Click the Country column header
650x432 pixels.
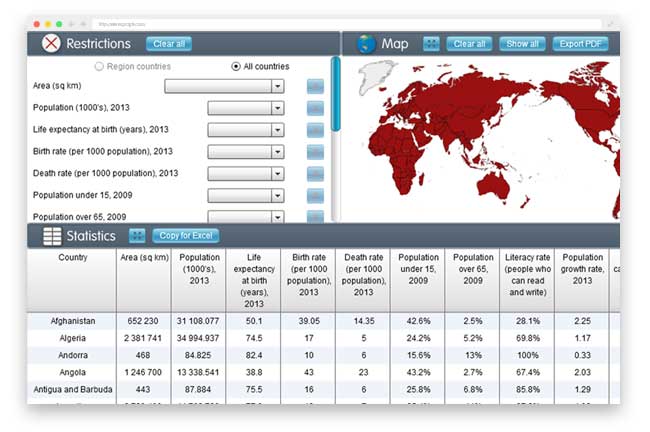[x=72, y=258]
